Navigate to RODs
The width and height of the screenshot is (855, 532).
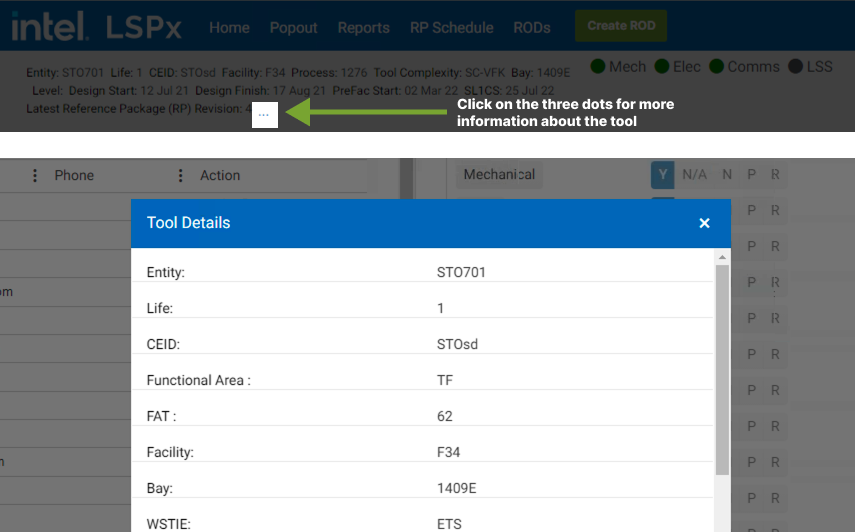tap(531, 27)
